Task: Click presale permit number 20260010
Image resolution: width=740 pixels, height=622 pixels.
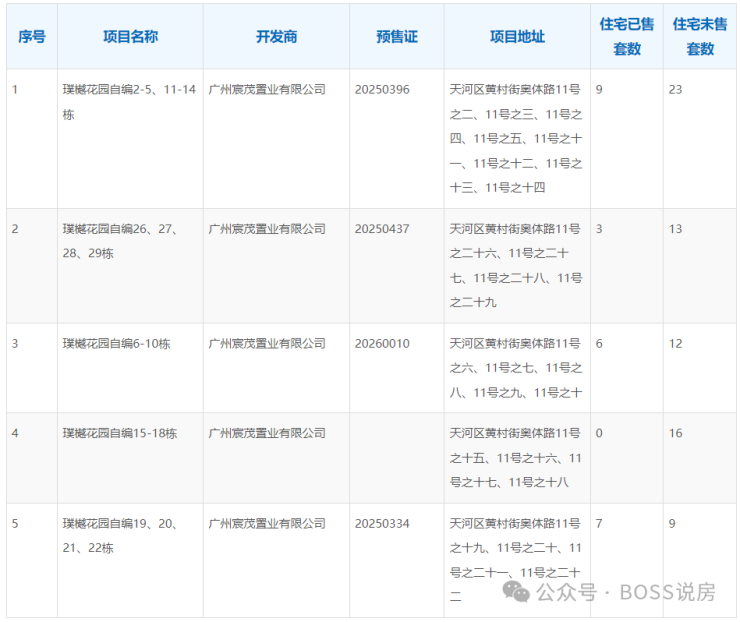Action: point(382,344)
